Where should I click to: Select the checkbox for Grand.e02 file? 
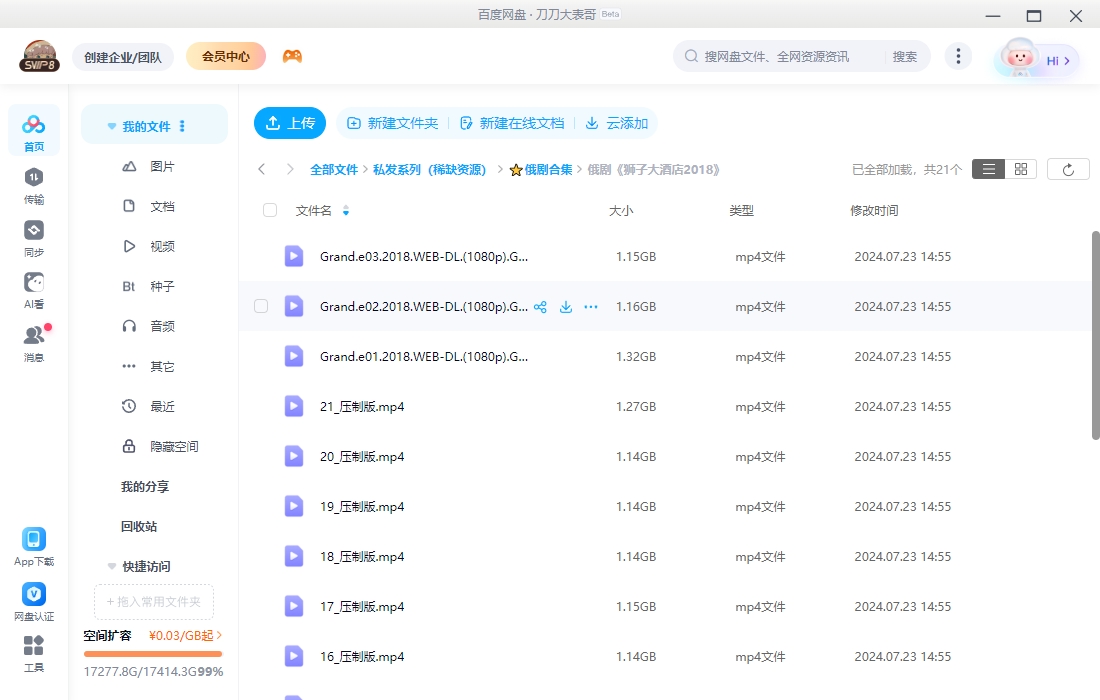point(261,306)
